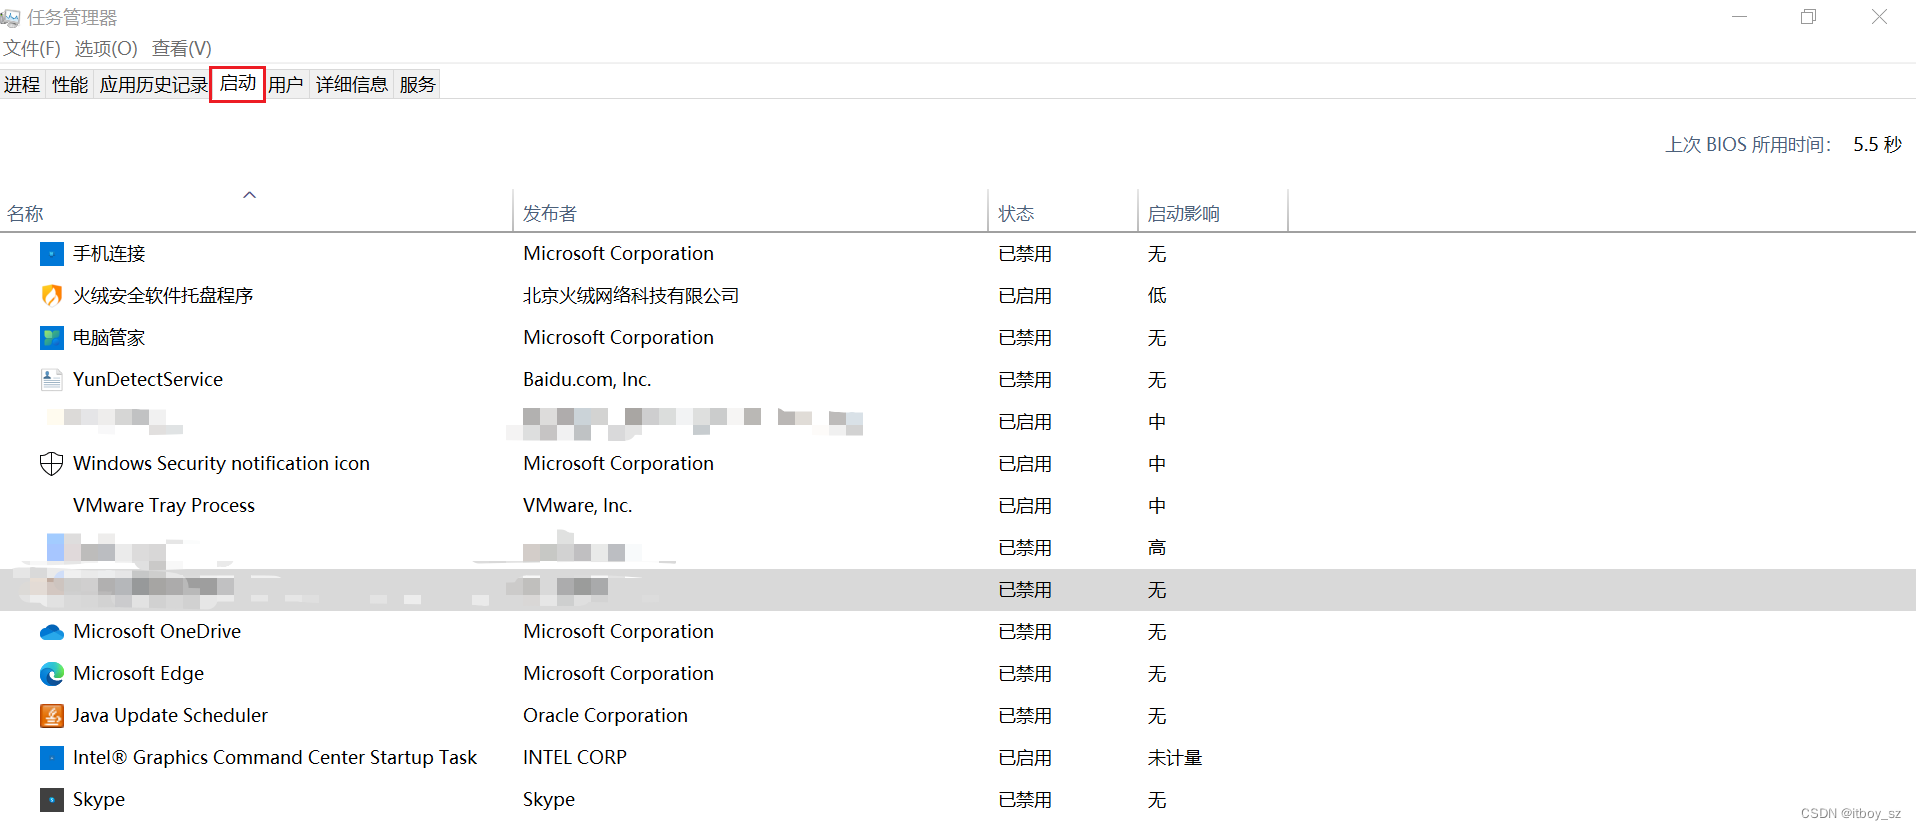The width and height of the screenshot is (1916, 830).
Task: Click 中 impact of VMware Tray Process
Action: [1157, 506]
